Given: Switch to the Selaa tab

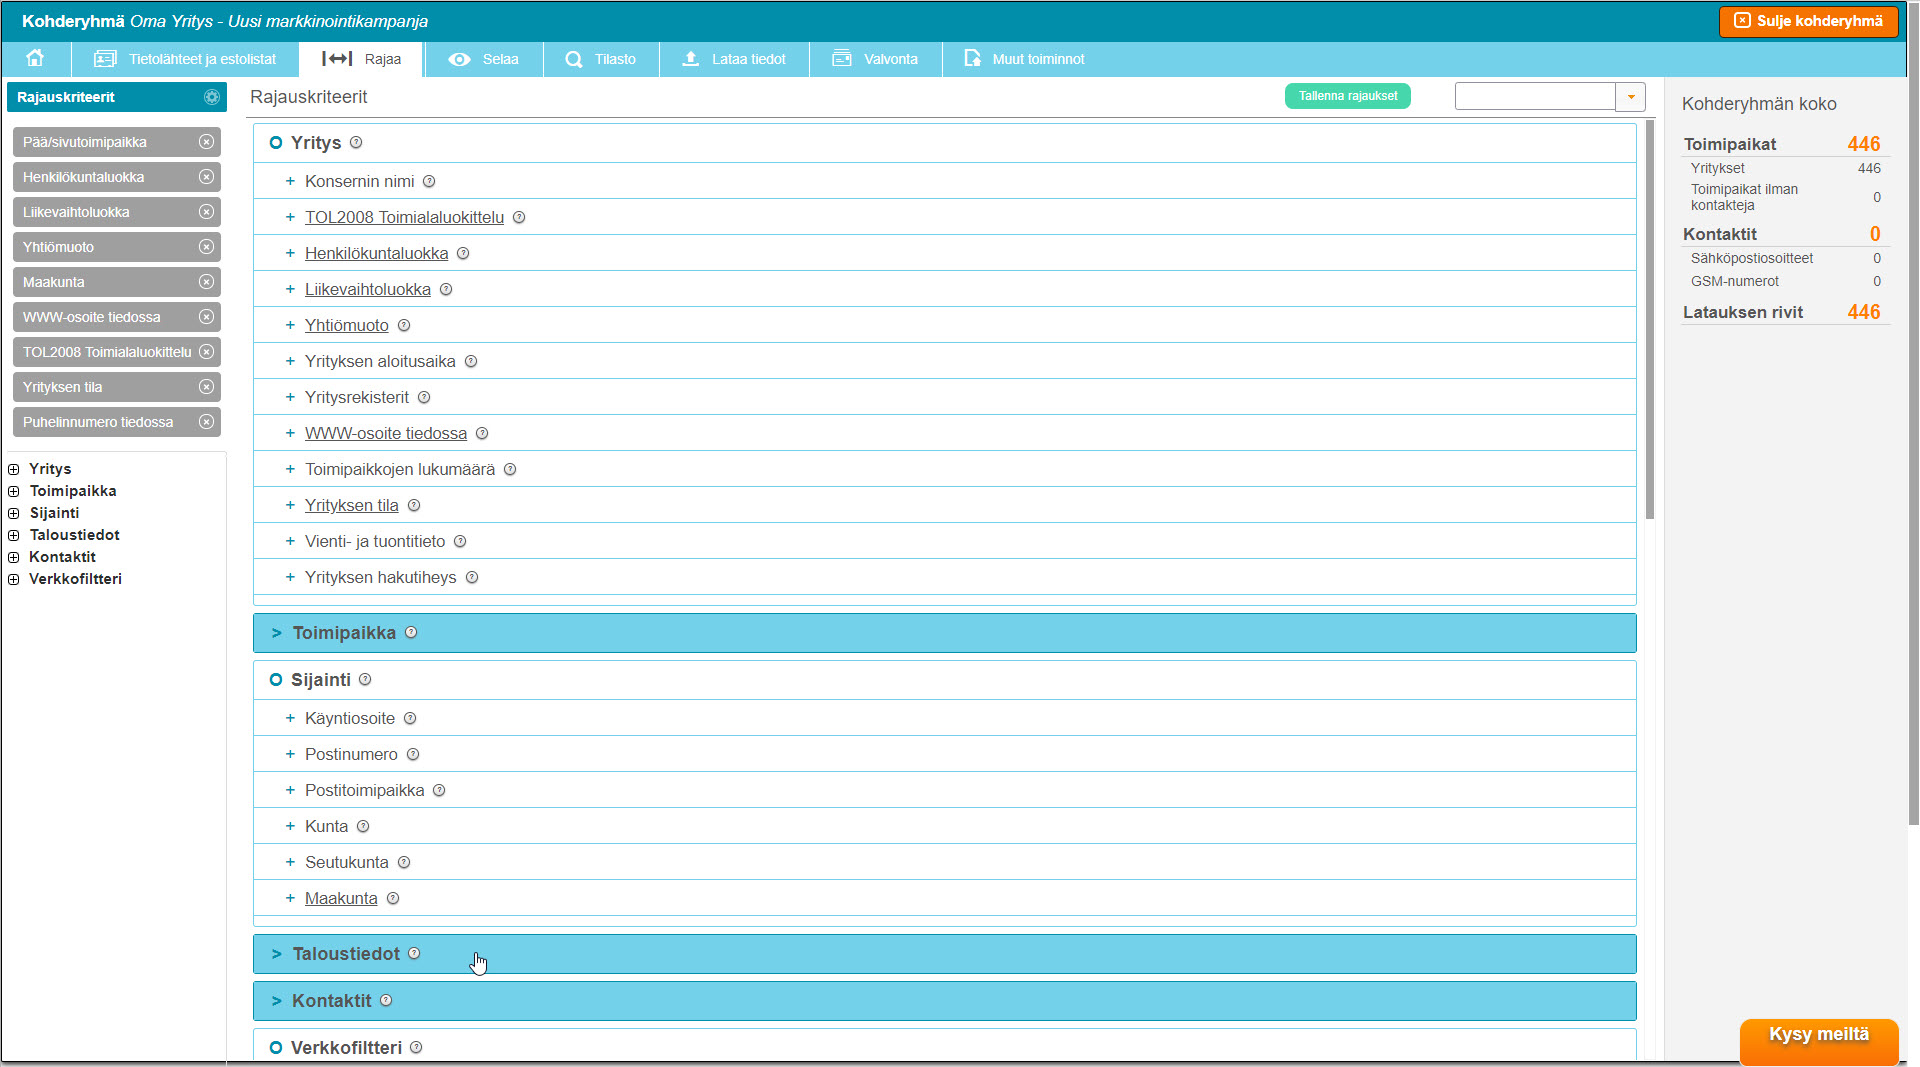Looking at the screenshot, I should coord(484,59).
